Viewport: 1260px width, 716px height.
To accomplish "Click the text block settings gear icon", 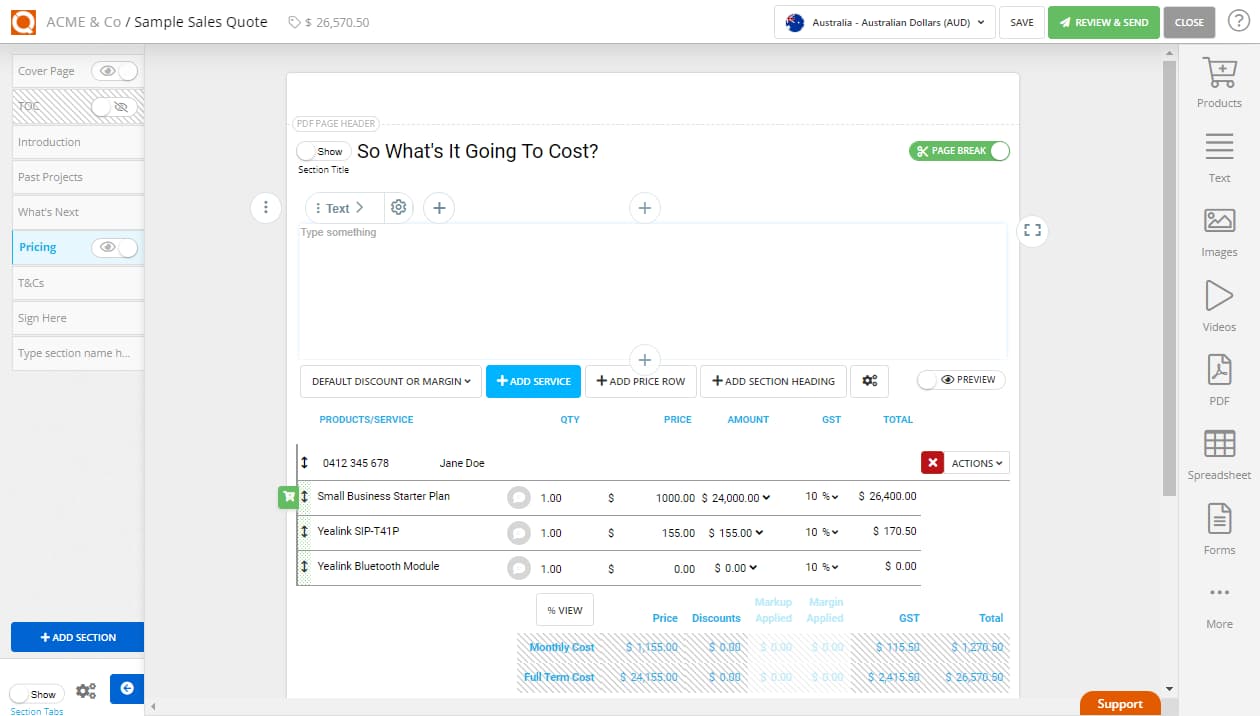I will pyautogui.click(x=399, y=208).
